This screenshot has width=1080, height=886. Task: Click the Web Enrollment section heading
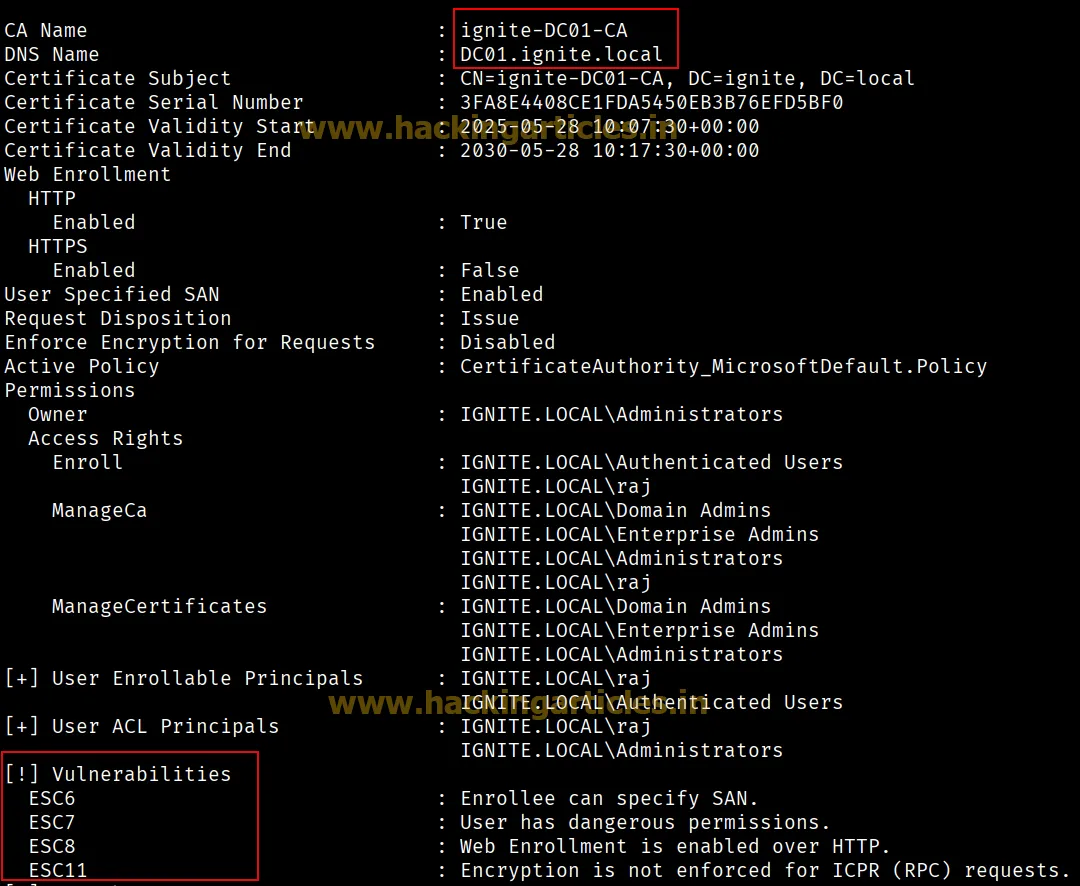point(87,174)
